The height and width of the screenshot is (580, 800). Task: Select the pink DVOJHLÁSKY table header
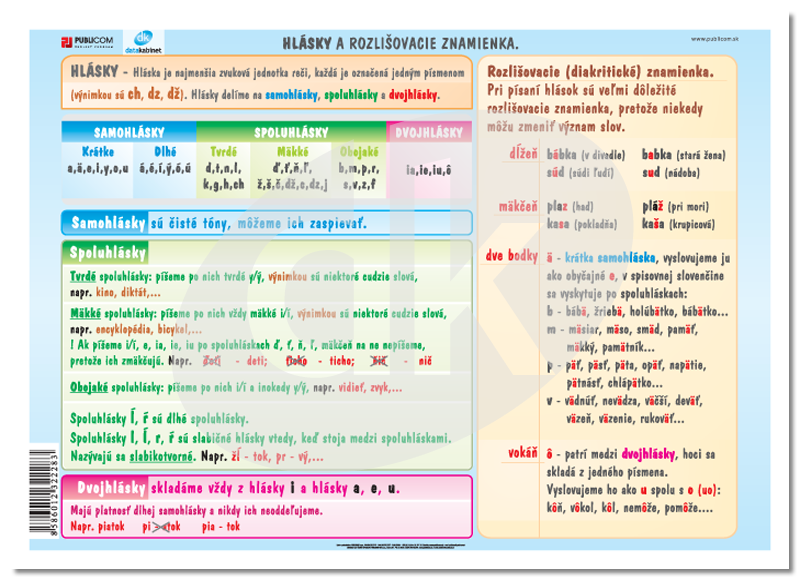coord(429,133)
